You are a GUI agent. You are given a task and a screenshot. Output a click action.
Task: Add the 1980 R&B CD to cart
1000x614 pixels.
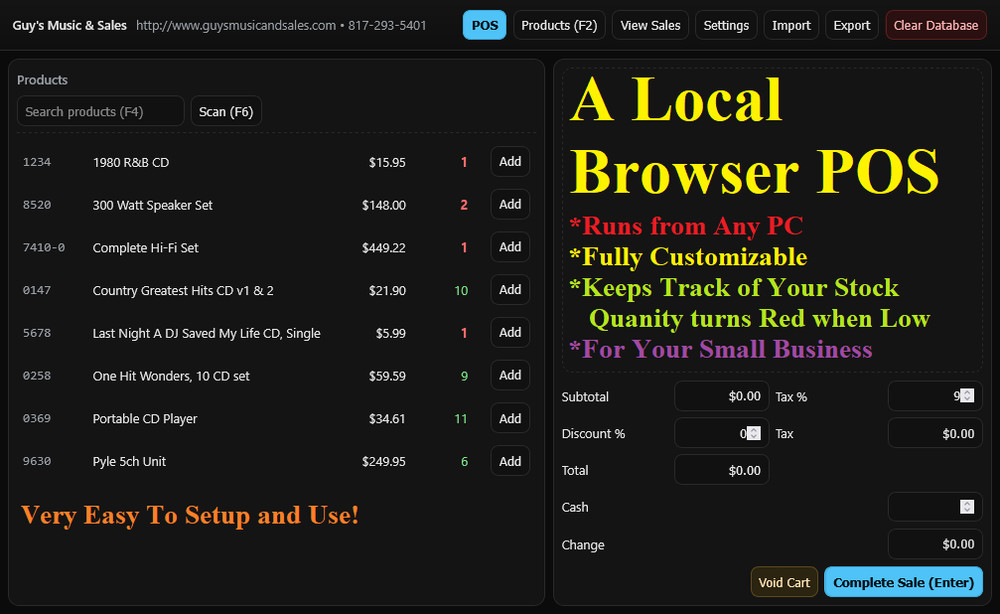(510, 161)
